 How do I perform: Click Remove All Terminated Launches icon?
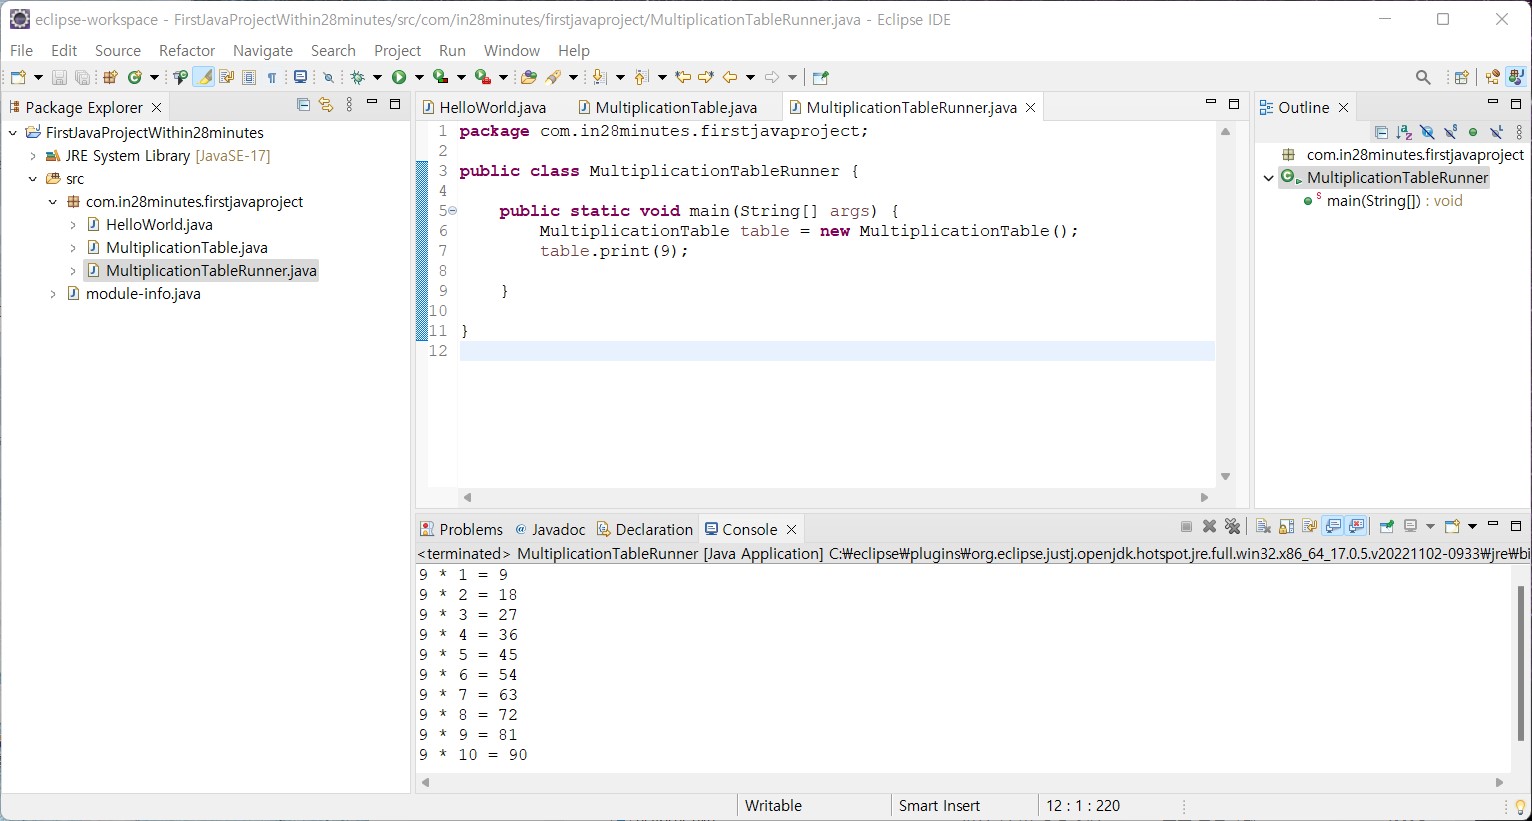1232,526
